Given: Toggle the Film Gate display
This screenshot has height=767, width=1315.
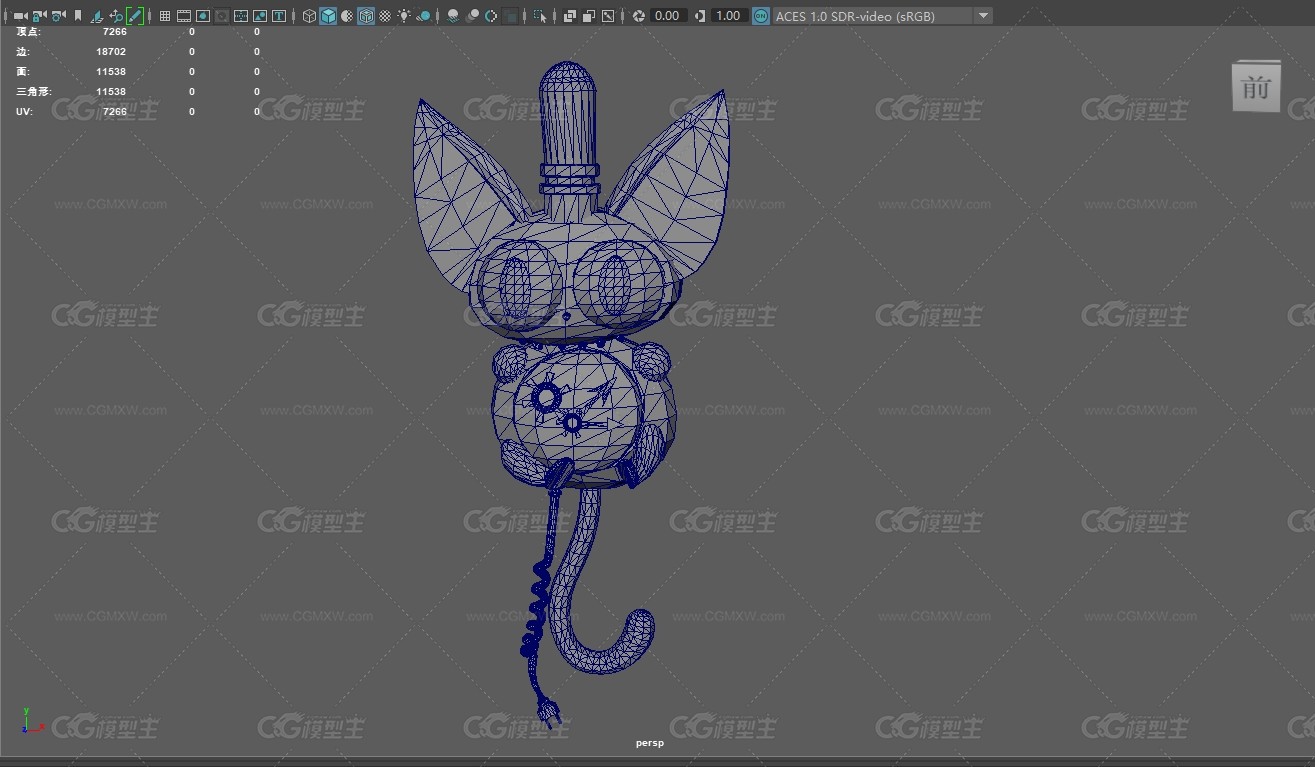Looking at the screenshot, I should (x=184, y=16).
